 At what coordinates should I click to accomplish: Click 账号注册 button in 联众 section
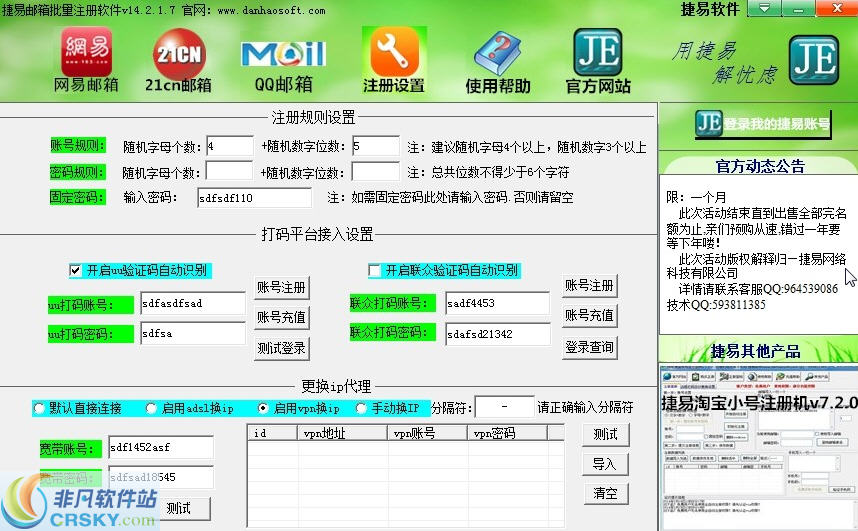tap(589, 286)
